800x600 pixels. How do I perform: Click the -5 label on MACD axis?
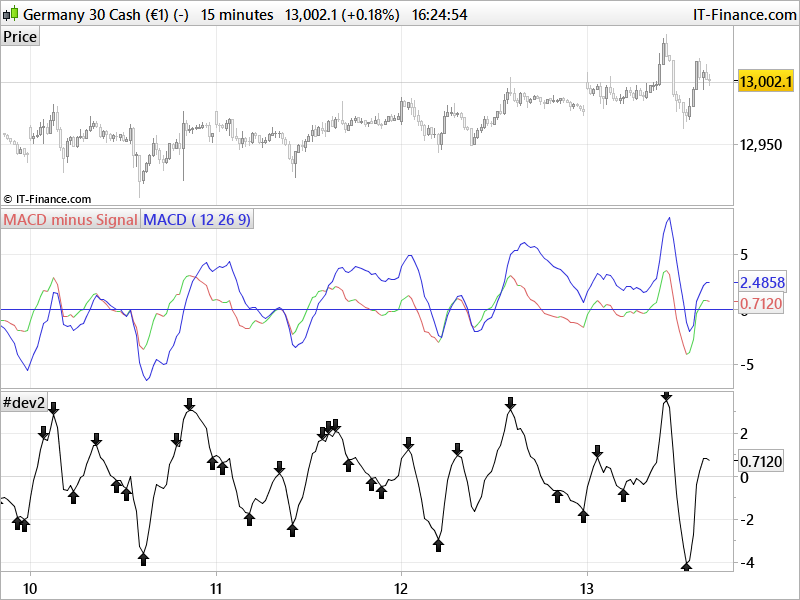click(746, 365)
